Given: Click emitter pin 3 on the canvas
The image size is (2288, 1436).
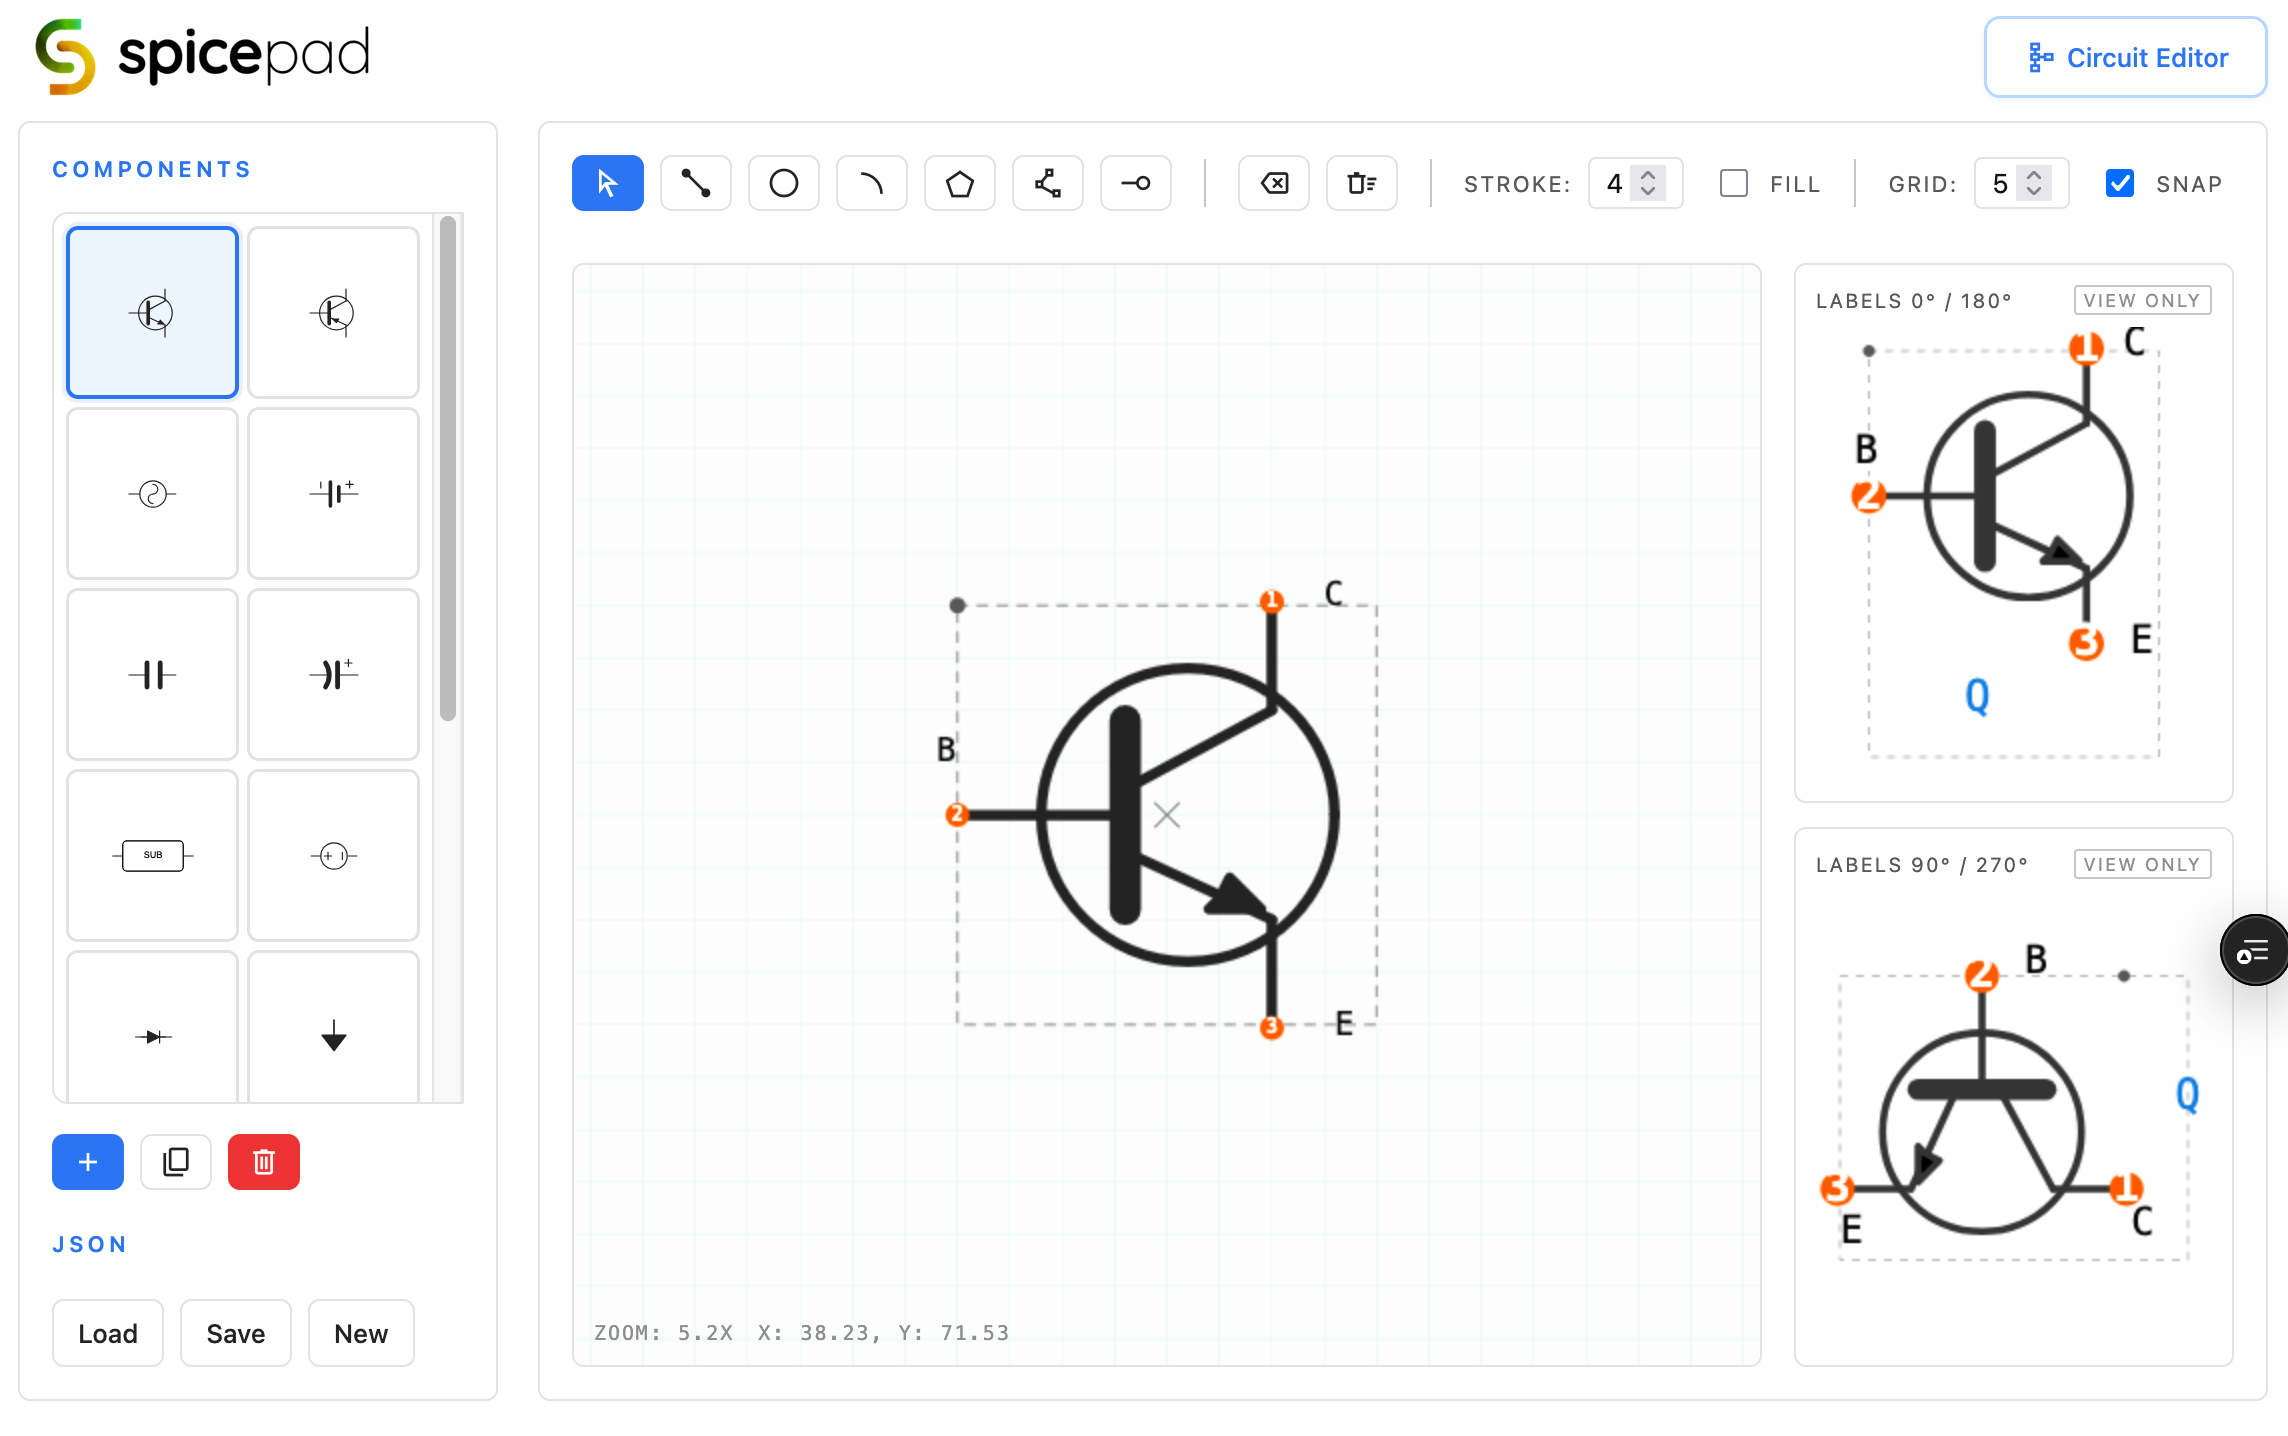Looking at the screenshot, I should [x=1271, y=1027].
